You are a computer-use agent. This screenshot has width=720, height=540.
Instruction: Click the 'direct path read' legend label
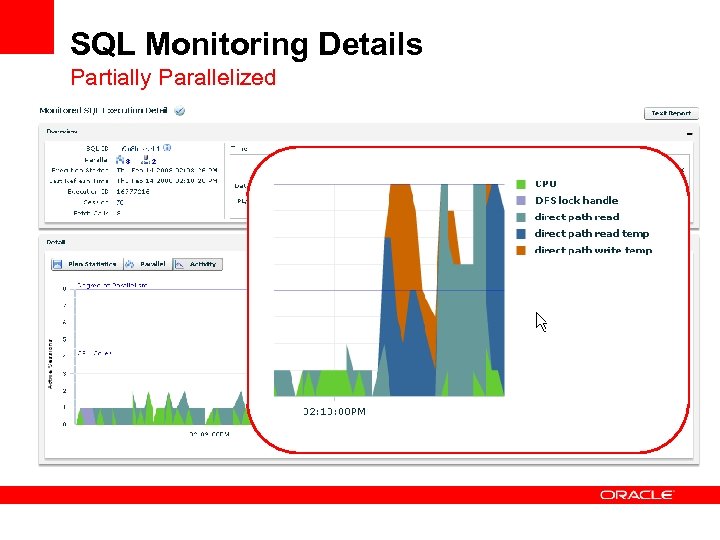click(x=577, y=217)
